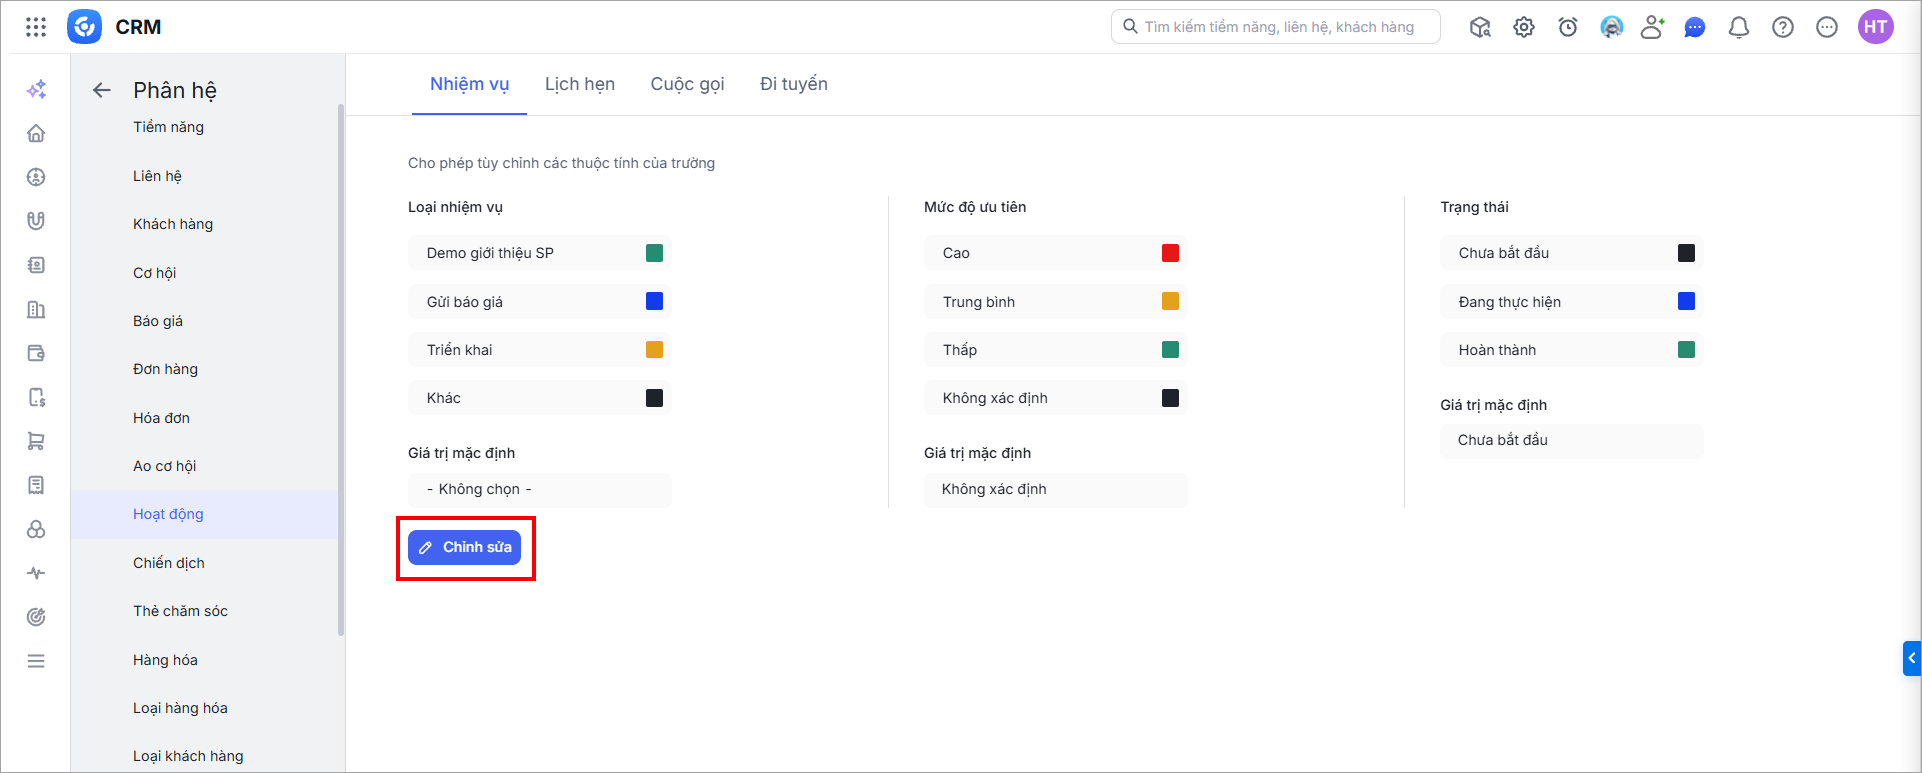Open the quote dollar document sidebar icon

36,397
